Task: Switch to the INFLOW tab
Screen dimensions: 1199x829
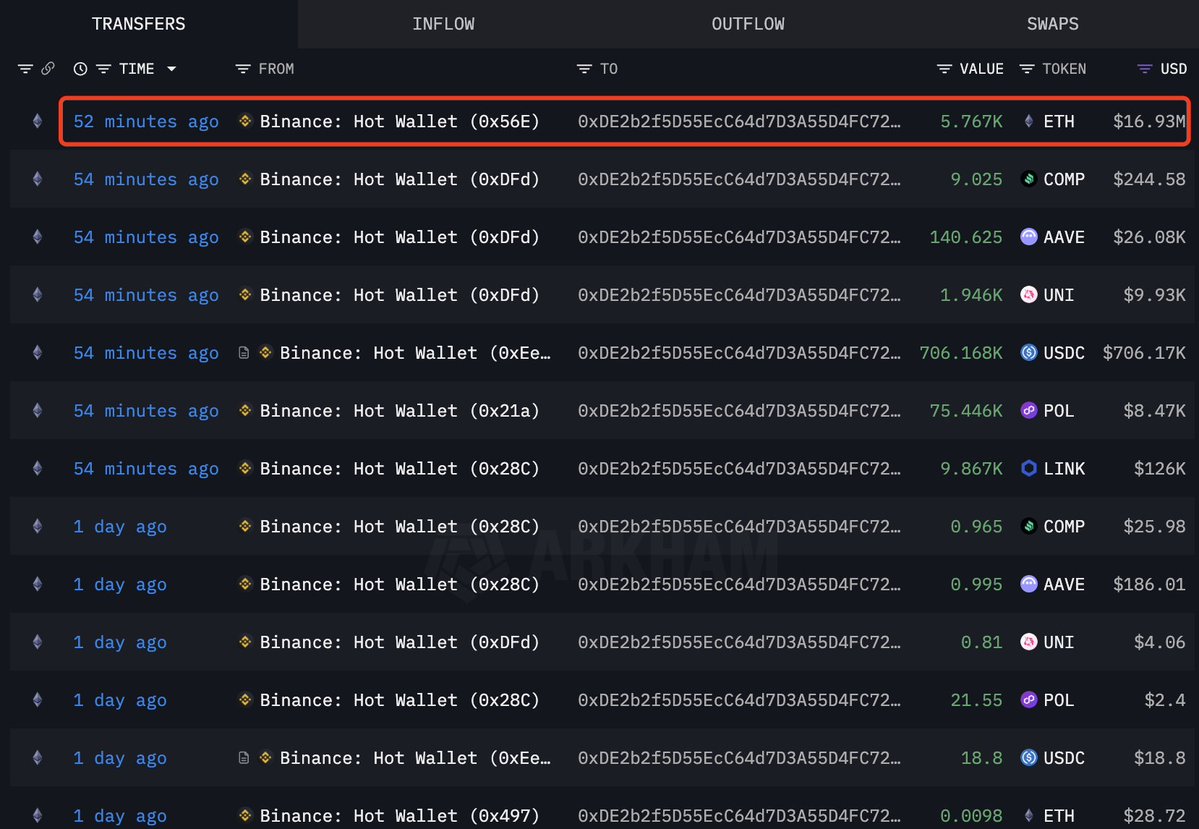Action: pyautogui.click(x=443, y=24)
